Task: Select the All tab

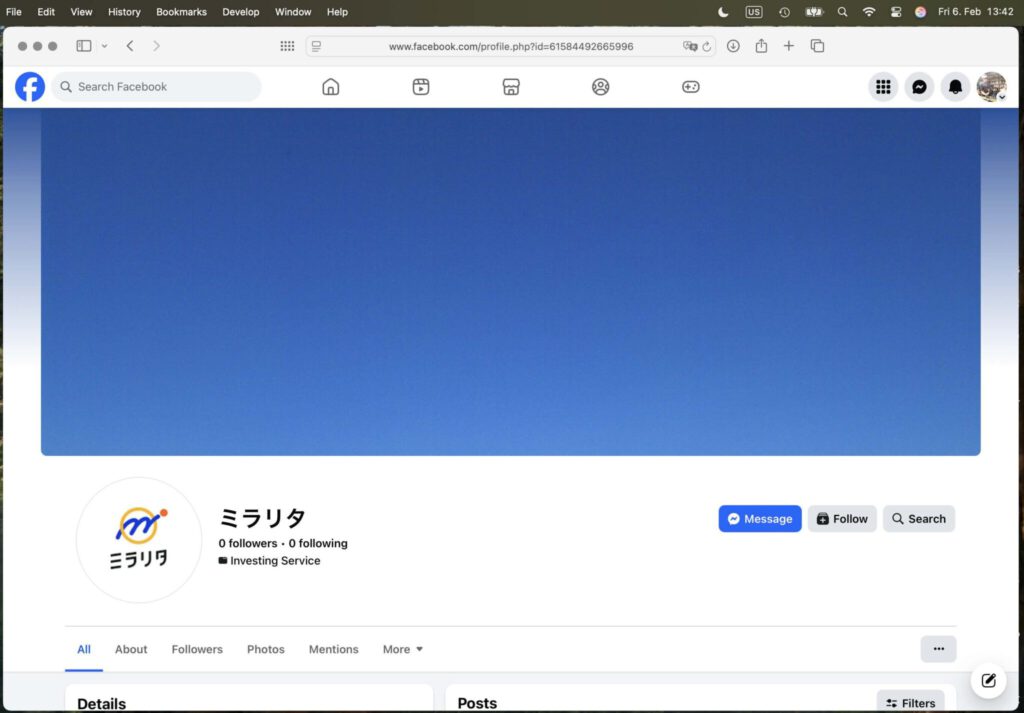Action: point(84,649)
